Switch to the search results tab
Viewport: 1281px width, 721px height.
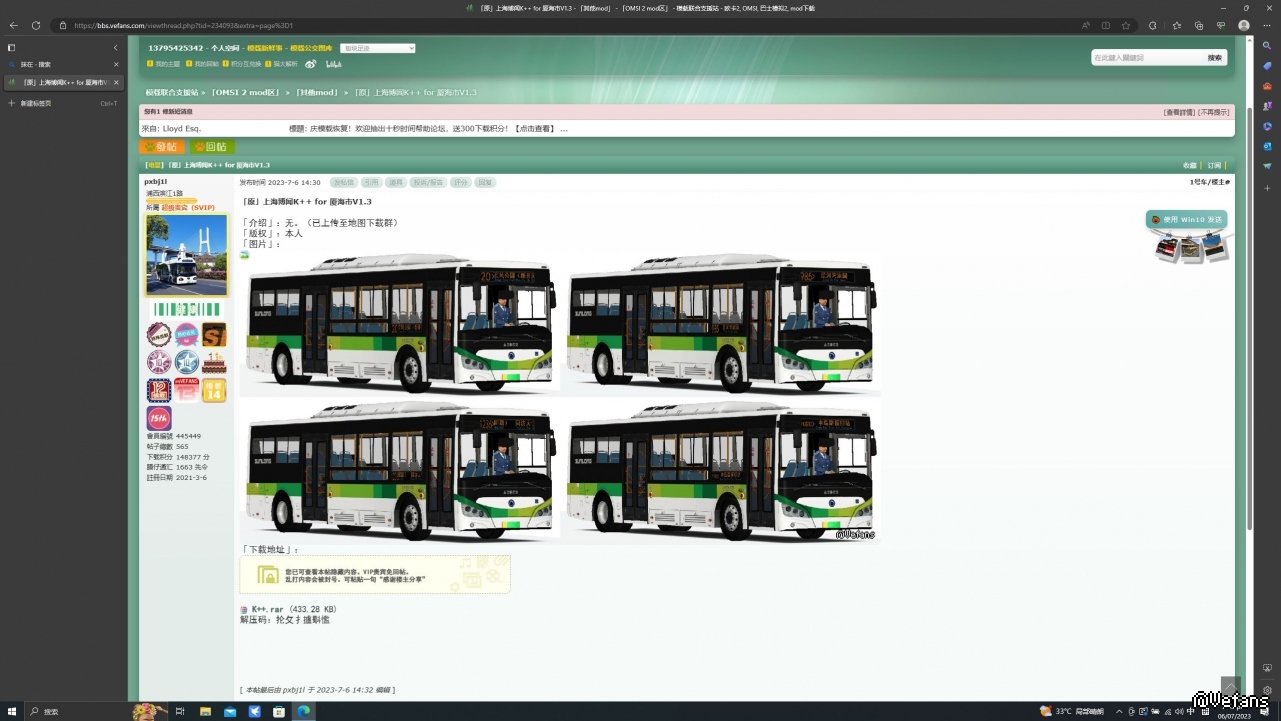tap(60, 64)
